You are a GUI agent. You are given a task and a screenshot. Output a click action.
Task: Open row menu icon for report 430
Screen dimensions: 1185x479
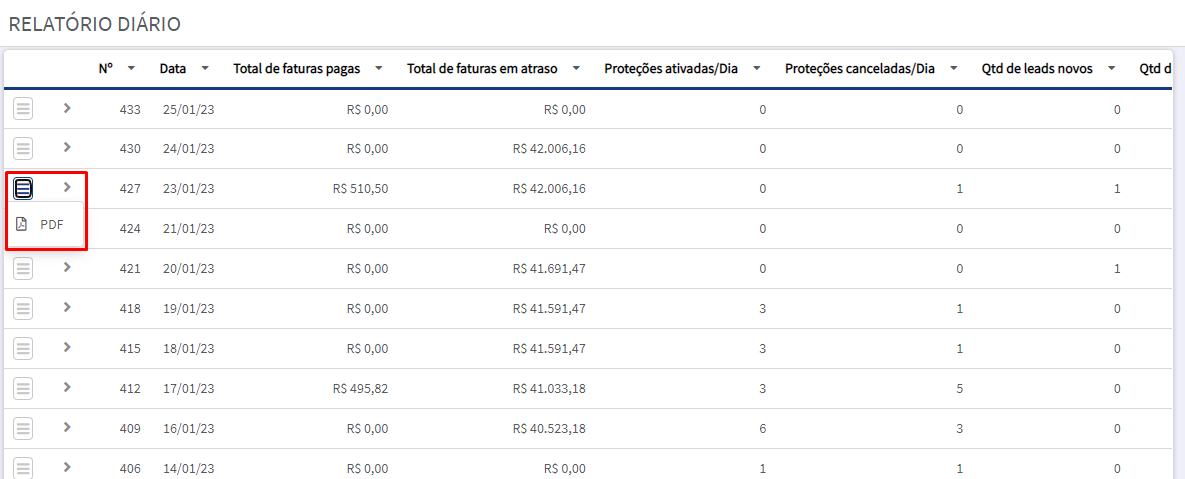(23, 149)
